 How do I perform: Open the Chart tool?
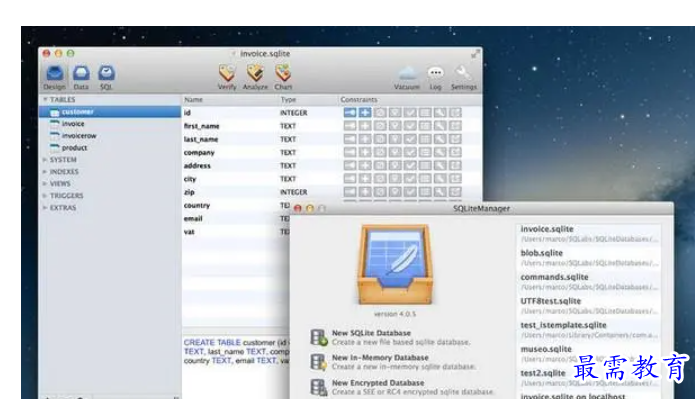click(x=283, y=77)
